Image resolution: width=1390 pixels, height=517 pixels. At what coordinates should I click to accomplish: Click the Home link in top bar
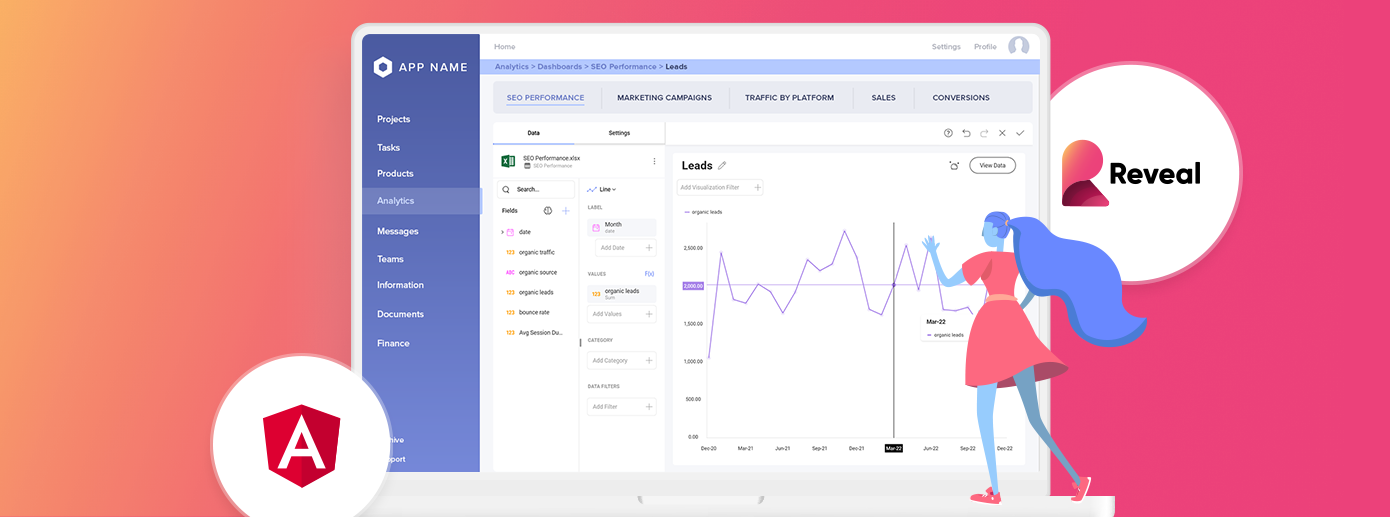(505, 47)
